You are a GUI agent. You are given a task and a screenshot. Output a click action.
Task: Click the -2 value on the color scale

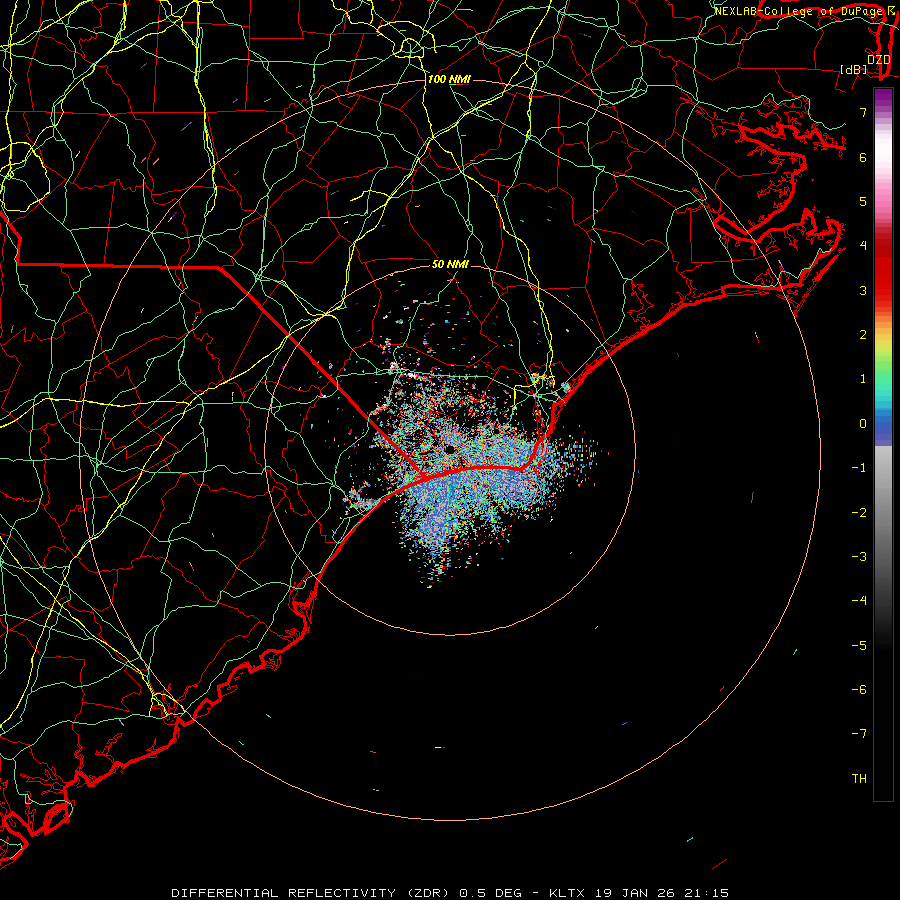coord(859,513)
